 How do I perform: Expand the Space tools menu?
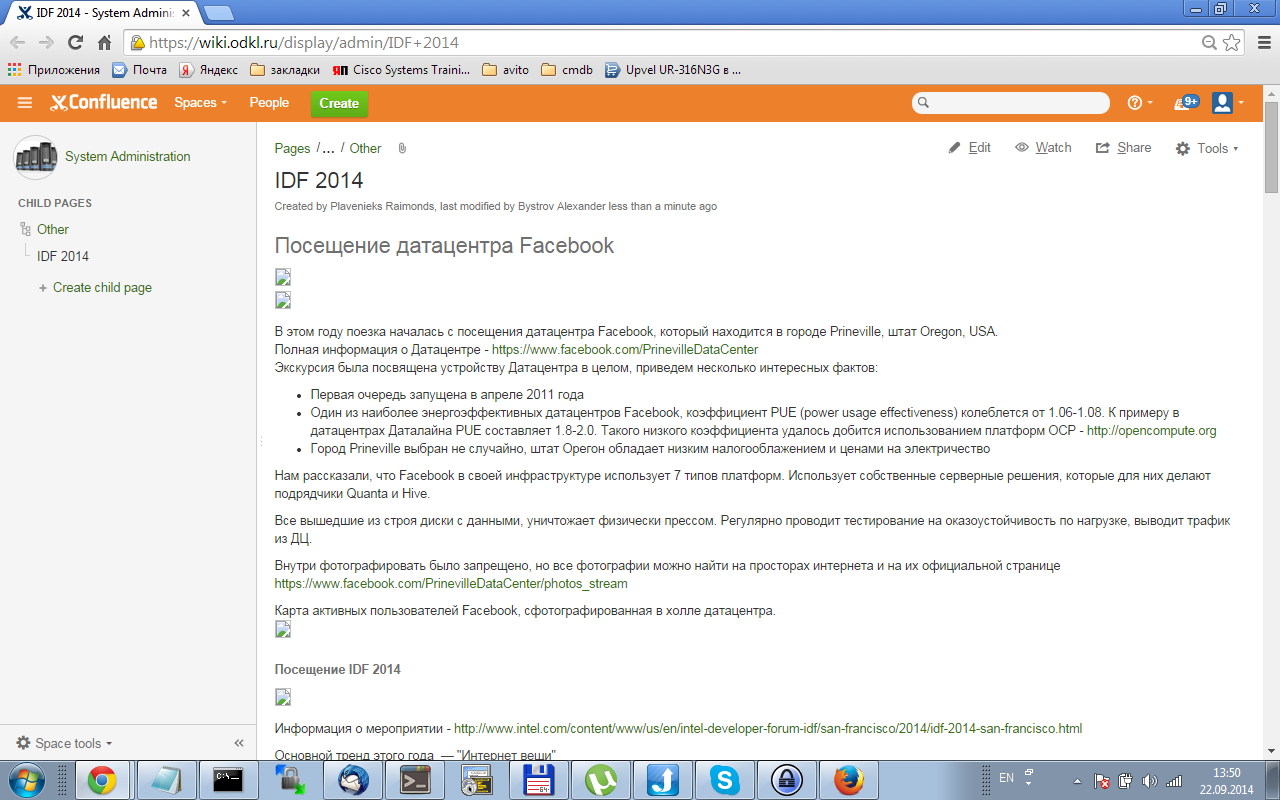click(x=64, y=743)
